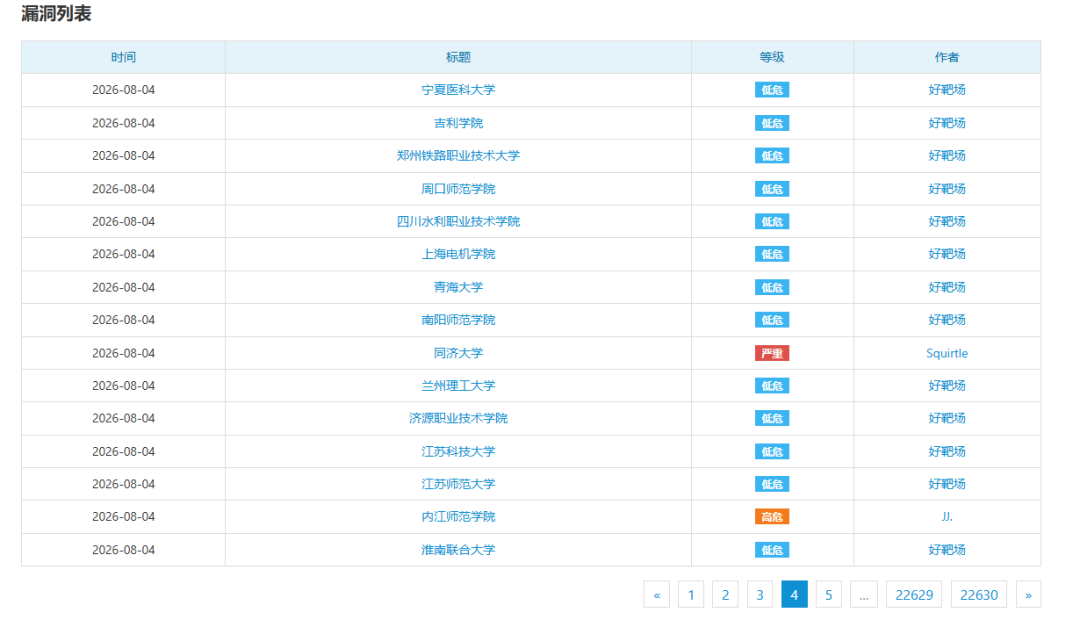Click the 低危 badge for 宁夏医科大学
The width and height of the screenshot is (1080, 620).
pyautogui.click(x=772, y=90)
